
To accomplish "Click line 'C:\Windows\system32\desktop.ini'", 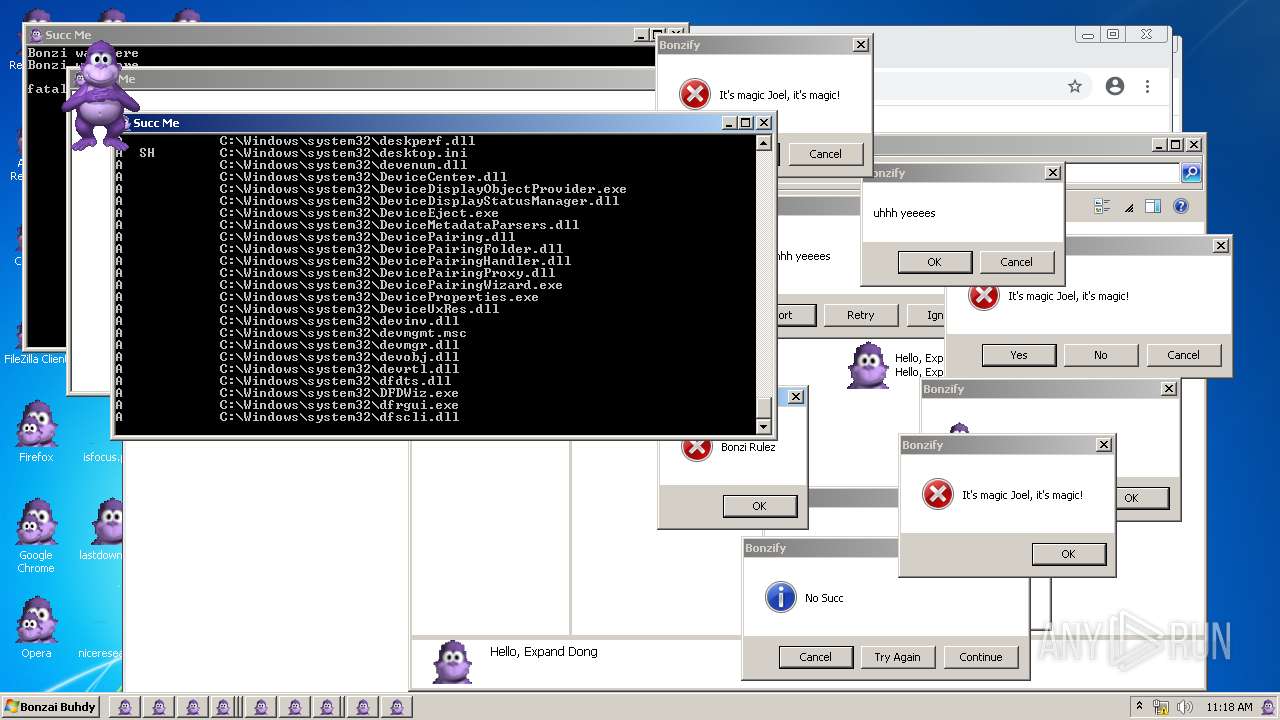I will tap(343, 153).
